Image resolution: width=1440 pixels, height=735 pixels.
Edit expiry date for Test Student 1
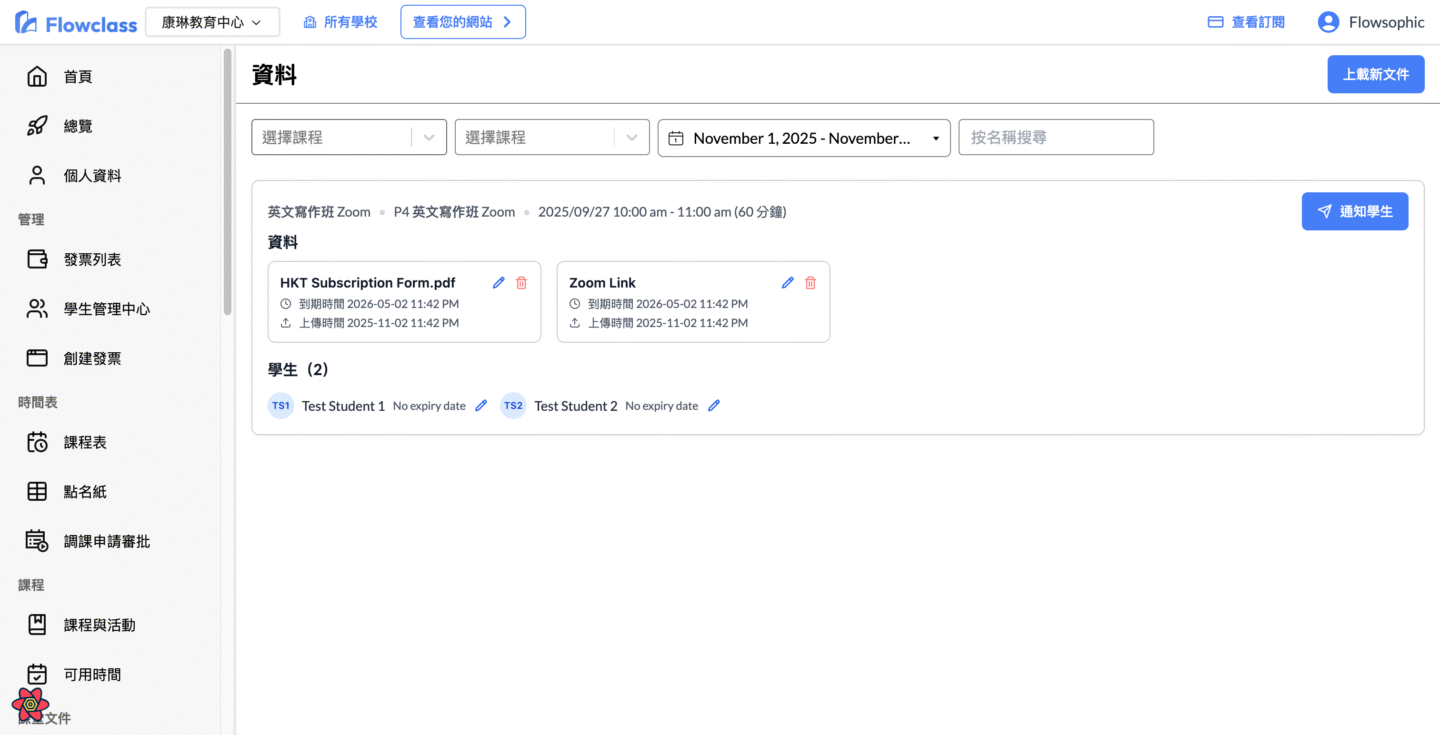click(481, 406)
